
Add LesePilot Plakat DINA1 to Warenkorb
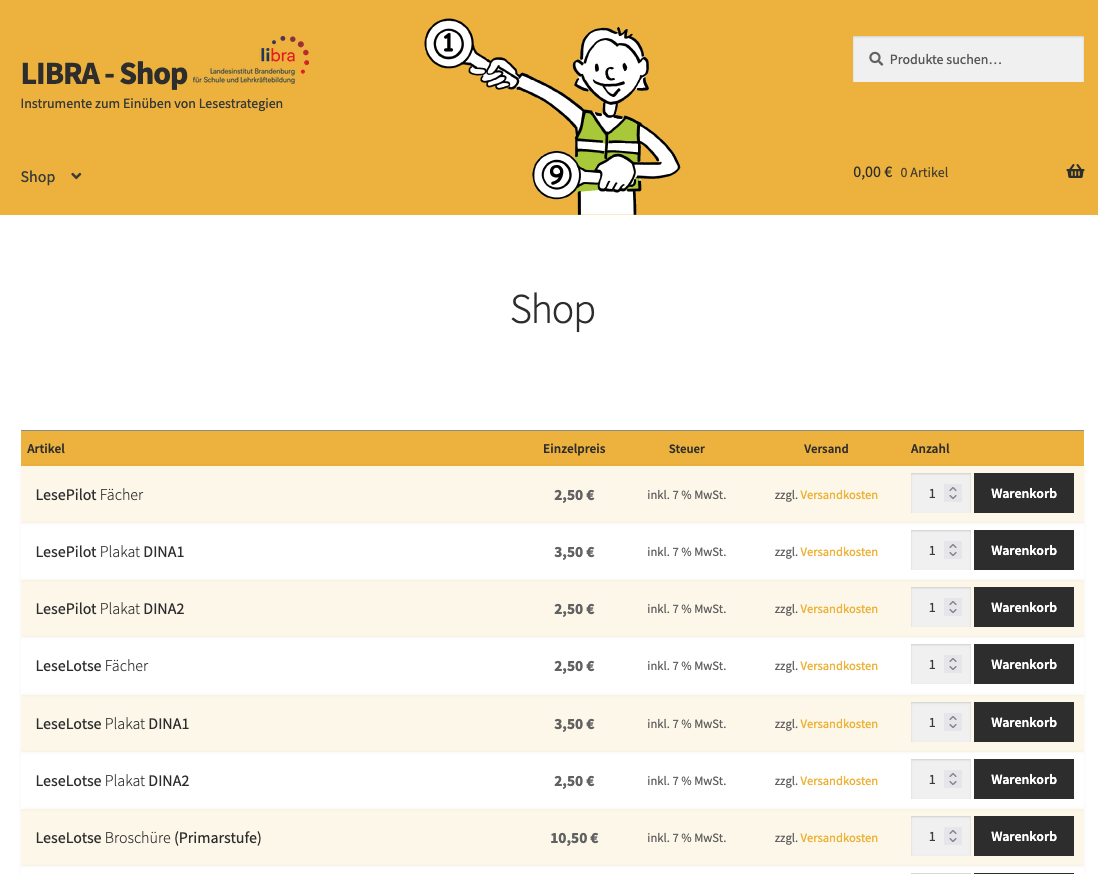click(1023, 550)
